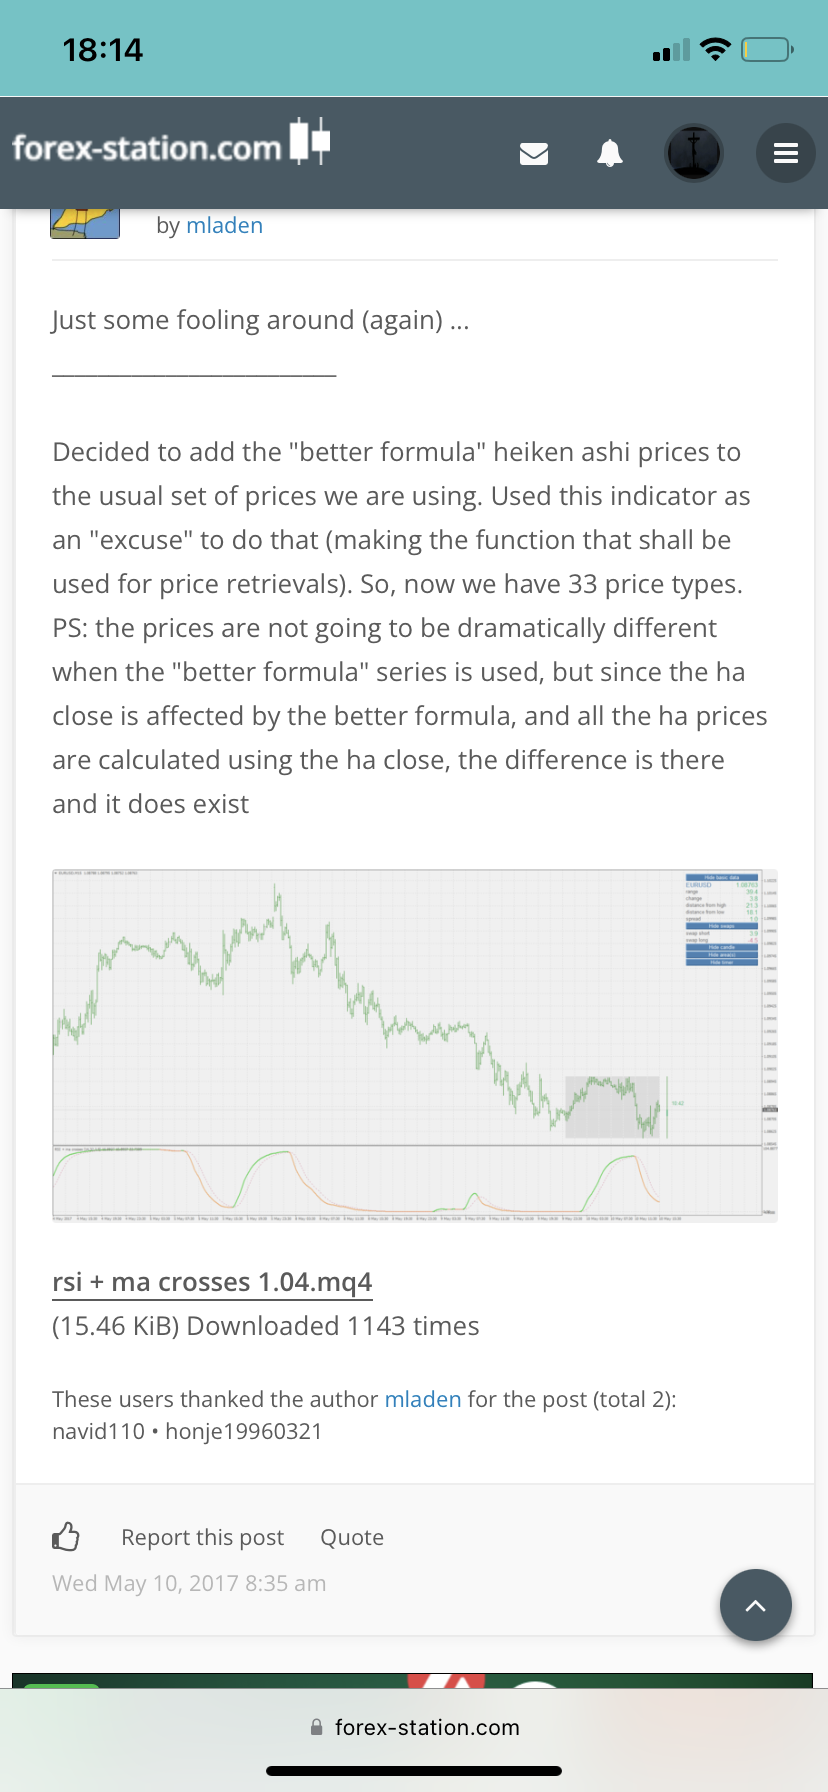Quote this post
The height and width of the screenshot is (1792, 828).
coord(352,1537)
